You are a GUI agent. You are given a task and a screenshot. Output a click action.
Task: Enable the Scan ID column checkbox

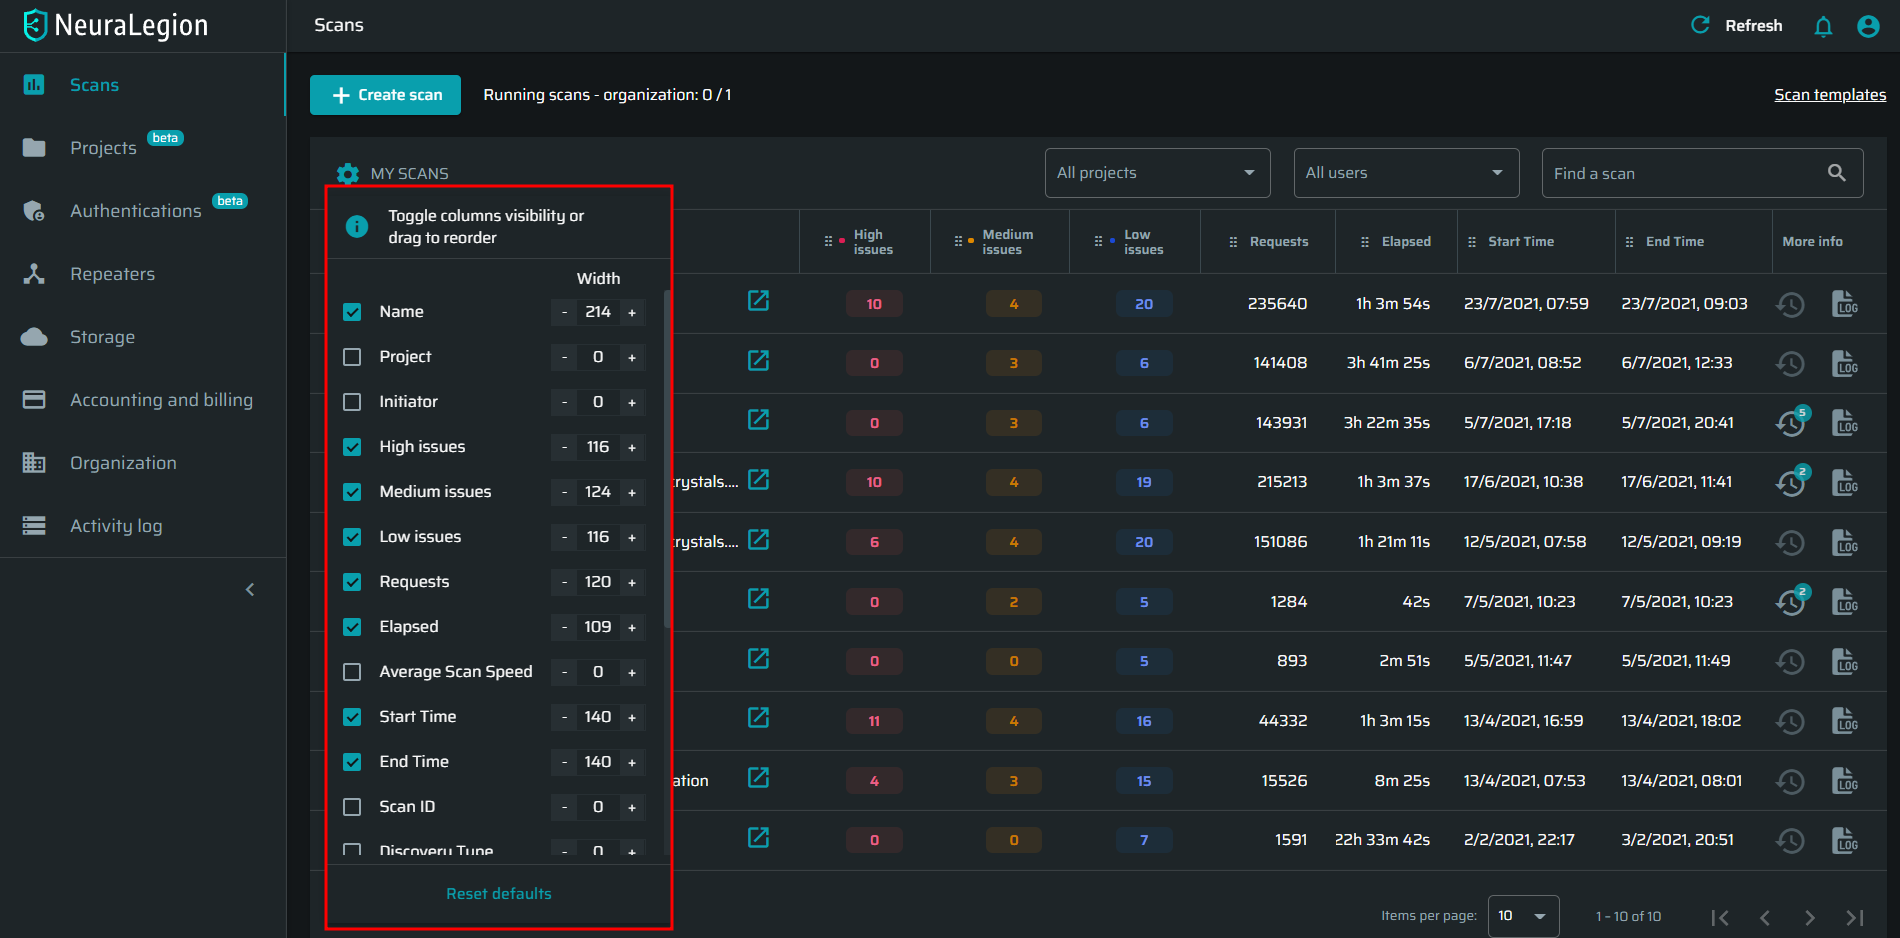point(352,807)
